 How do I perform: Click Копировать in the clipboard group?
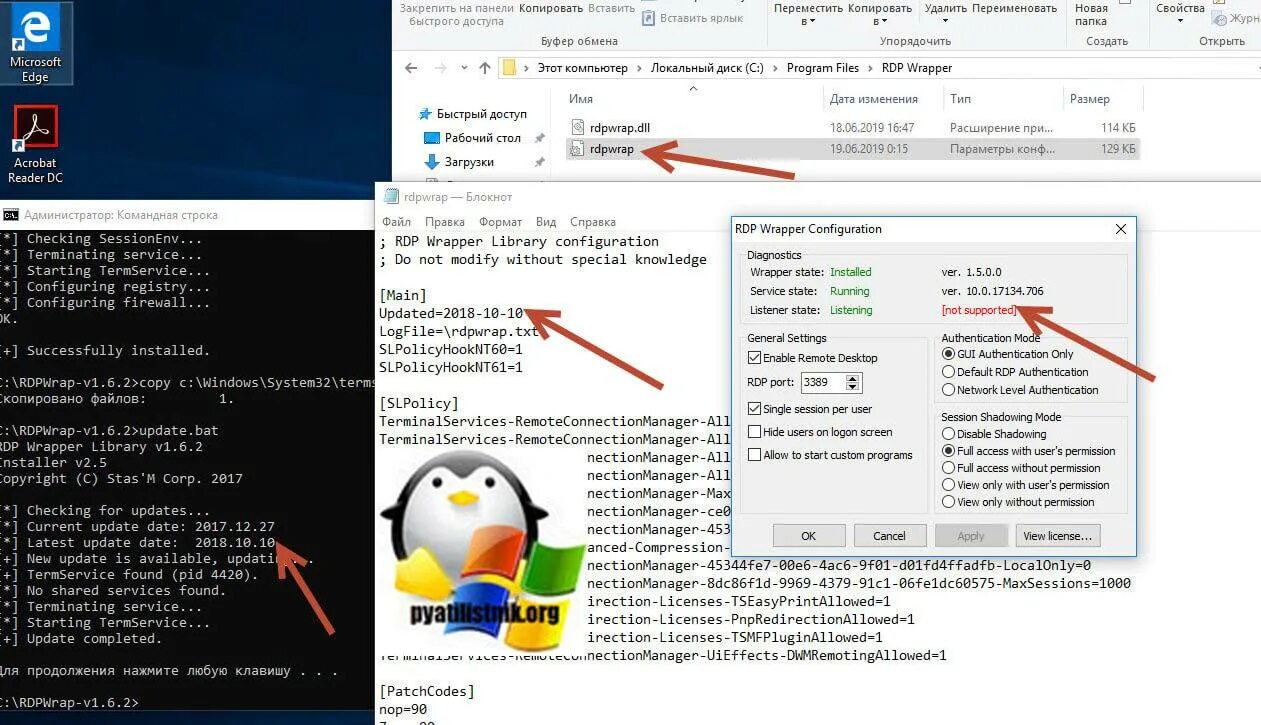coord(551,8)
